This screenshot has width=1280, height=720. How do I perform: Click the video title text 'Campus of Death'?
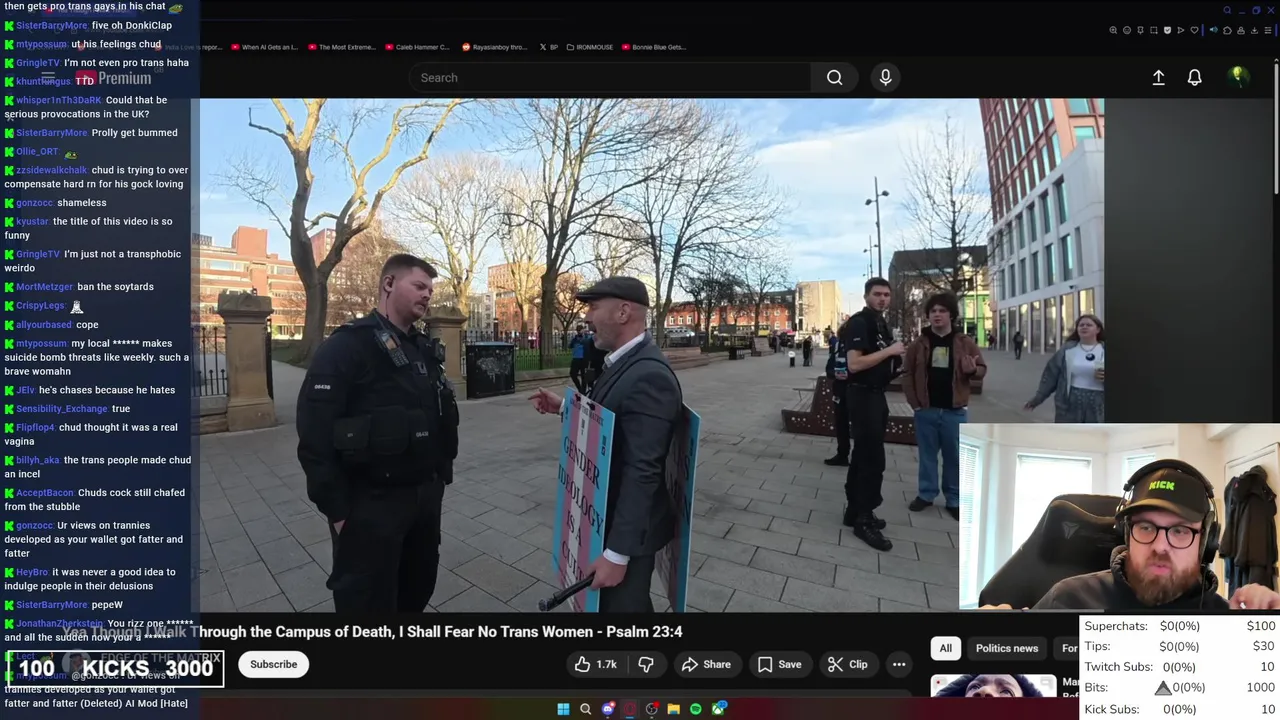(x=333, y=631)
